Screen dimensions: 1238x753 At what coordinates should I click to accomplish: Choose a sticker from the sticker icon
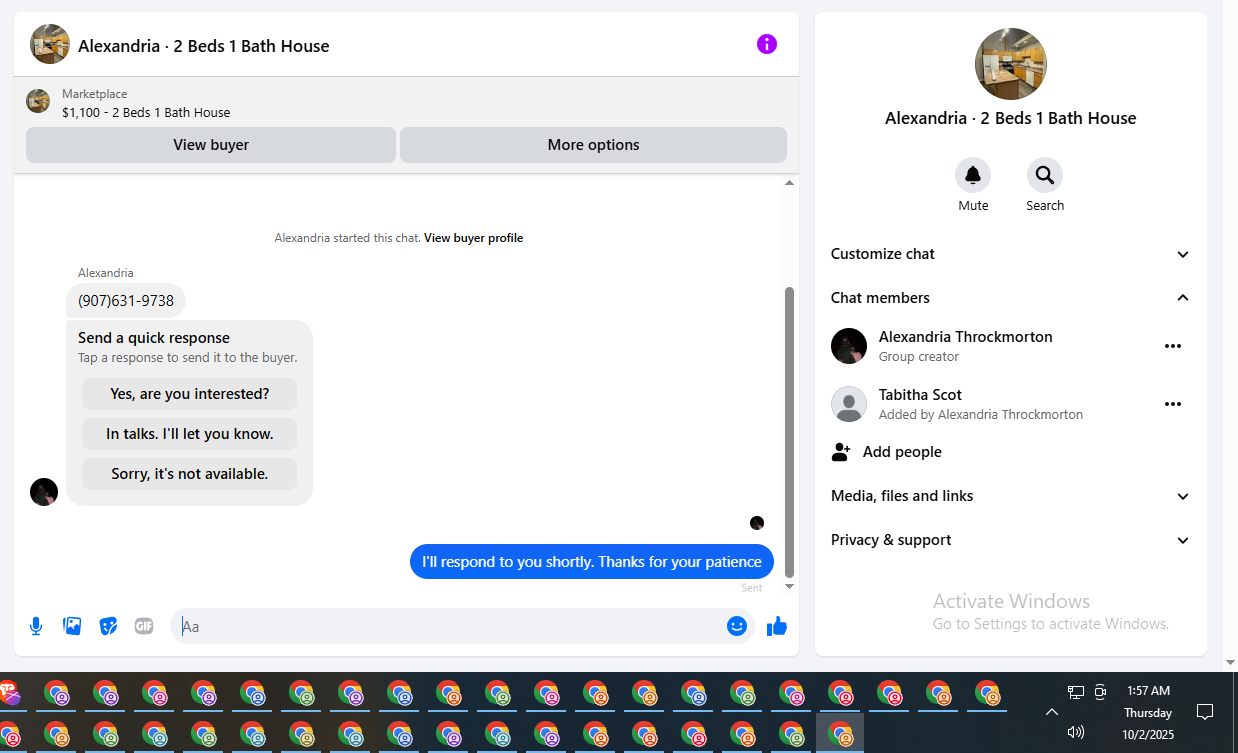(x=108, y=626)
